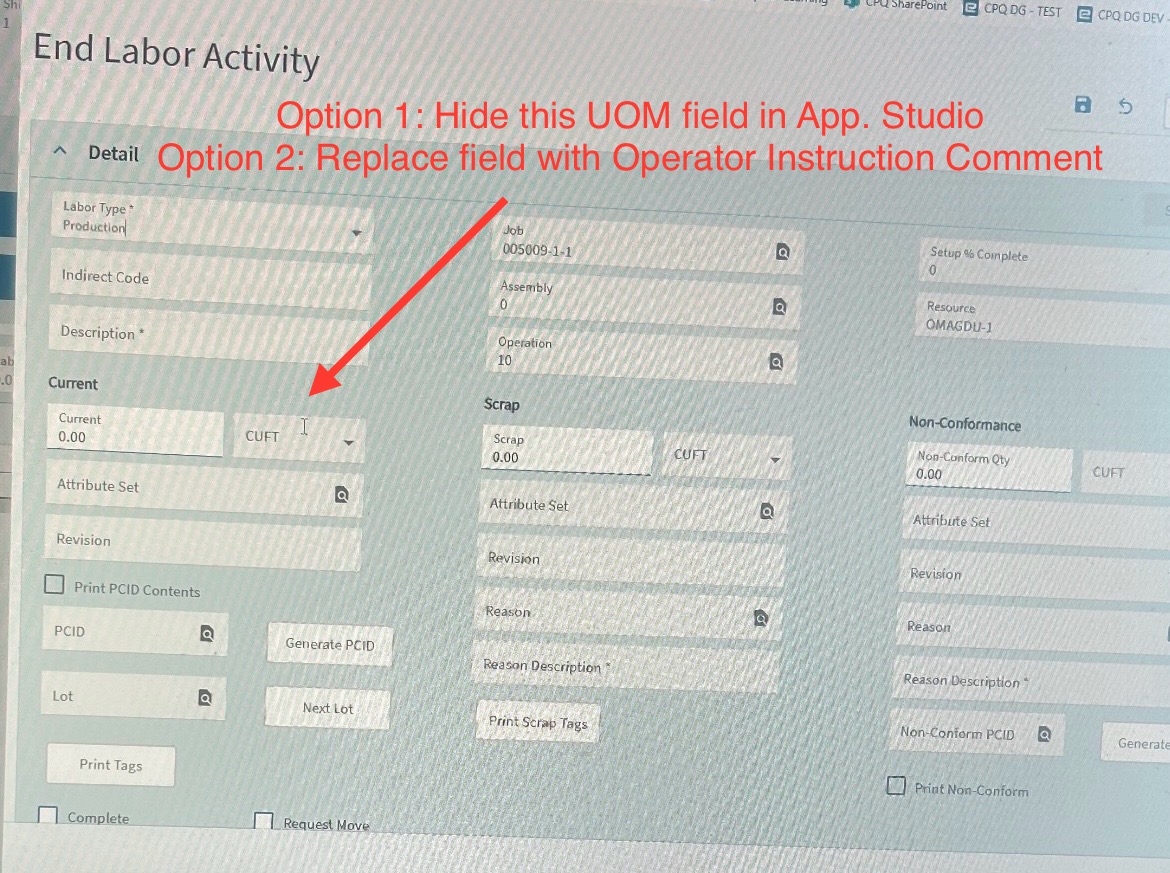Image resolution: width=1170 pixels, height=873 pixels.
Task: Click the Non-Conformance Reason field
Action: [1032, 628]
